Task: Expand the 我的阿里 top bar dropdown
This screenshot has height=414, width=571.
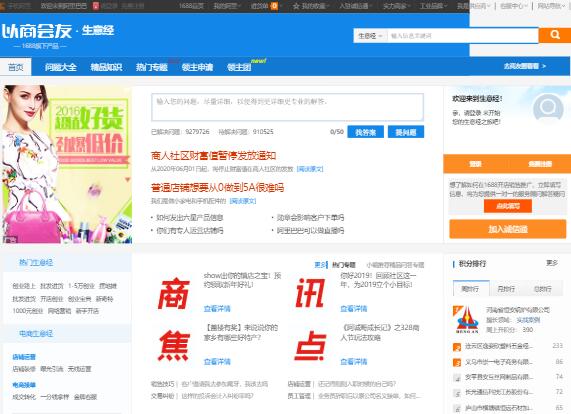Action: click(228, 6)
